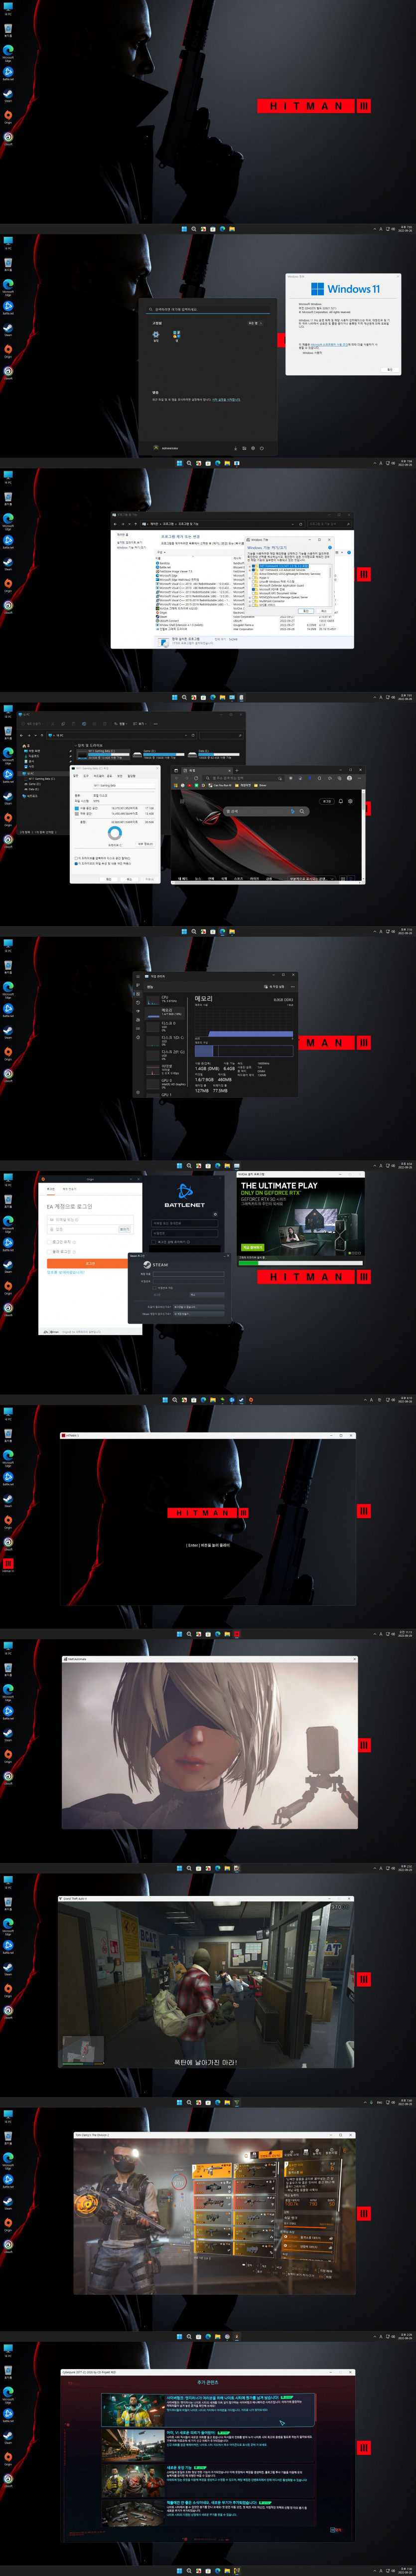Click the magnifier icon in the ROG browser search box

point(302,811)
